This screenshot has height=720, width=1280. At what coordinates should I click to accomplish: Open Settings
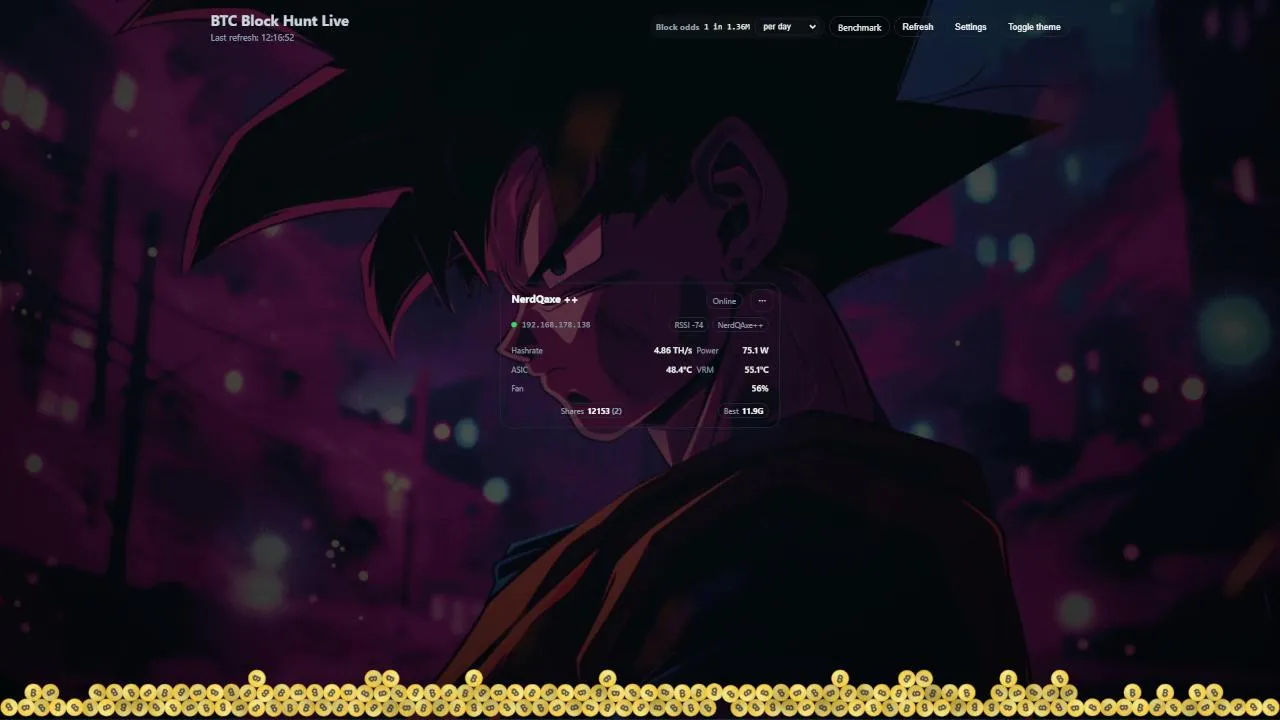click(970, 27)
